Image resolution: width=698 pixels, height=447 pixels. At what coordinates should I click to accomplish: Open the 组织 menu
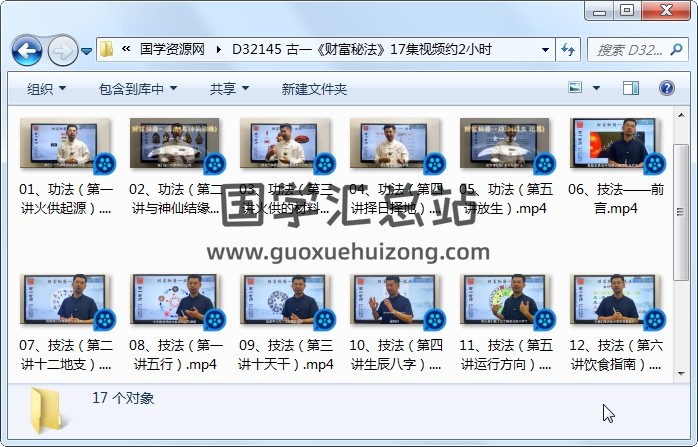coord(46,89)
